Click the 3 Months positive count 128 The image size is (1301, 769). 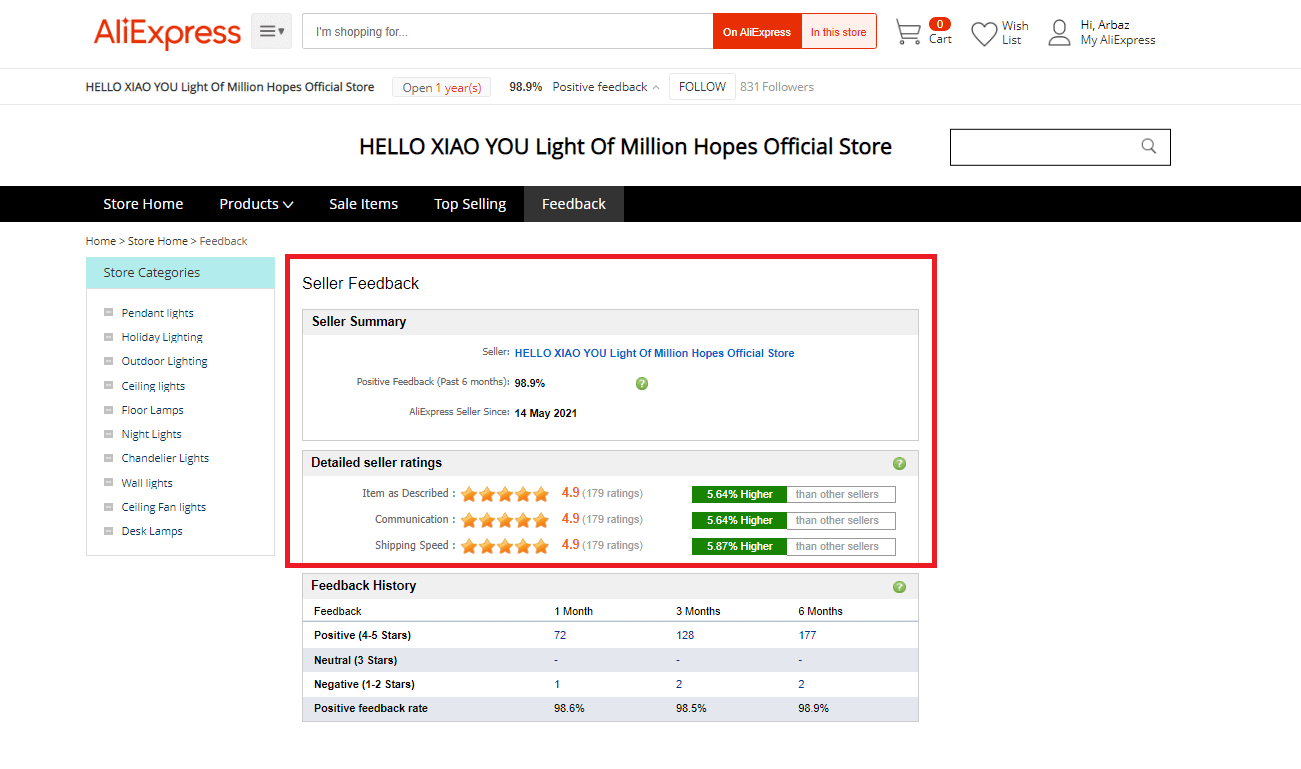point(685,635)
